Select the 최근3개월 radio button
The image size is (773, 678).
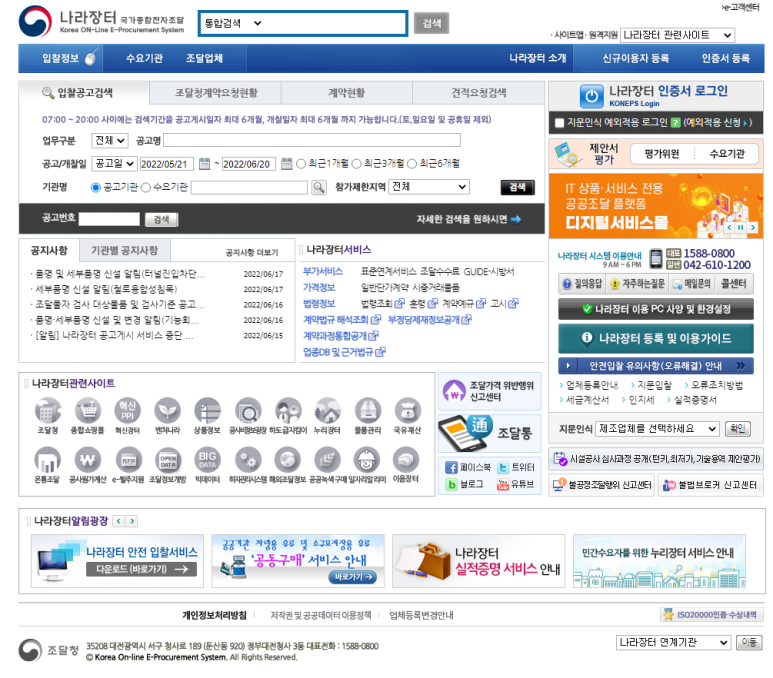pos(356,164)
